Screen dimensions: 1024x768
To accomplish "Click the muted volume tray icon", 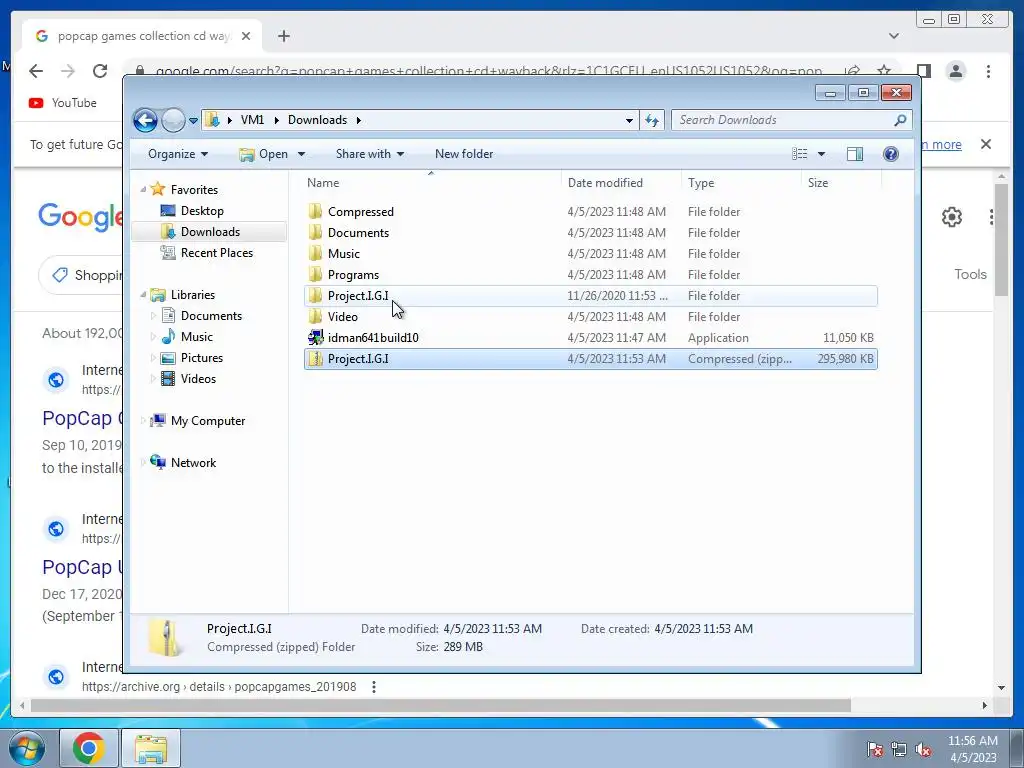I will tap(923, 749).
